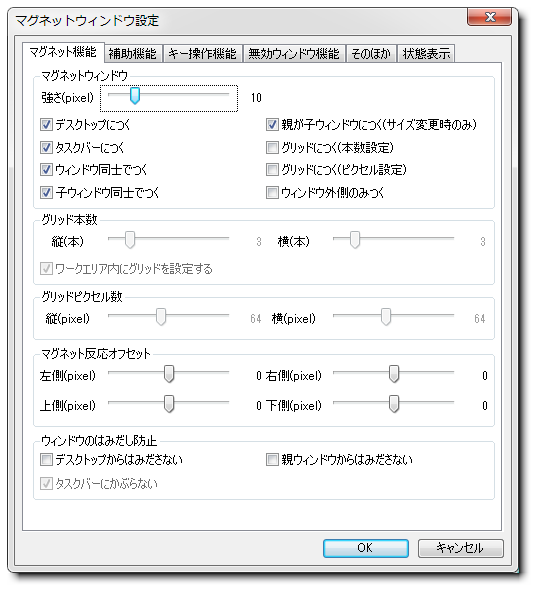Screen dimensions: 538x592
Task: Enable ウィンドウ外側のみつく checkbox
Action: click(x=272, y=193)
